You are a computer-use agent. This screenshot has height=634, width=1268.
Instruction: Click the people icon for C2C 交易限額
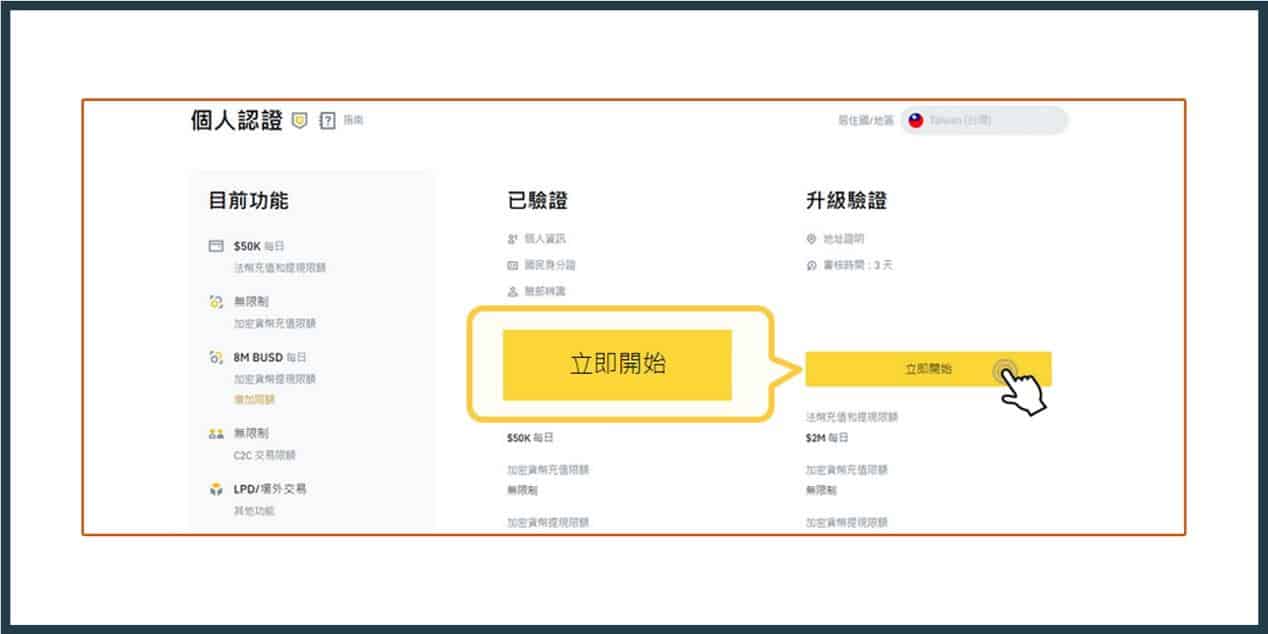[x=216, y=432]
